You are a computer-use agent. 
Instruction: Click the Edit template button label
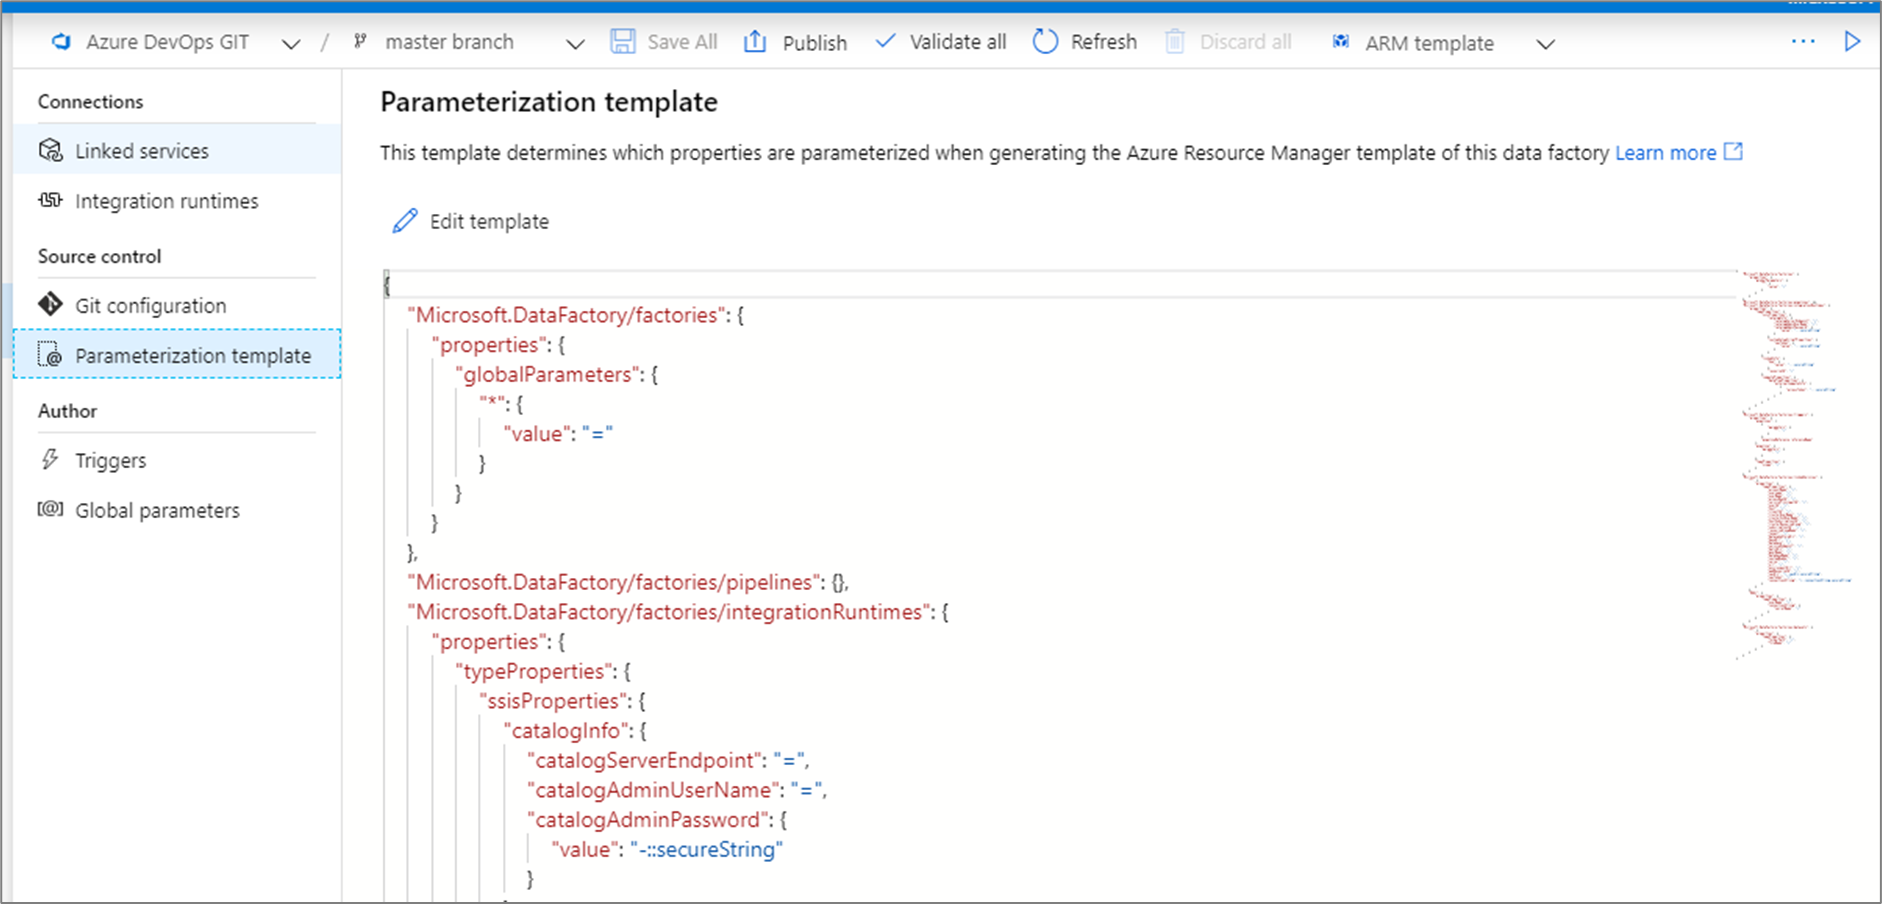coord(489,221)
